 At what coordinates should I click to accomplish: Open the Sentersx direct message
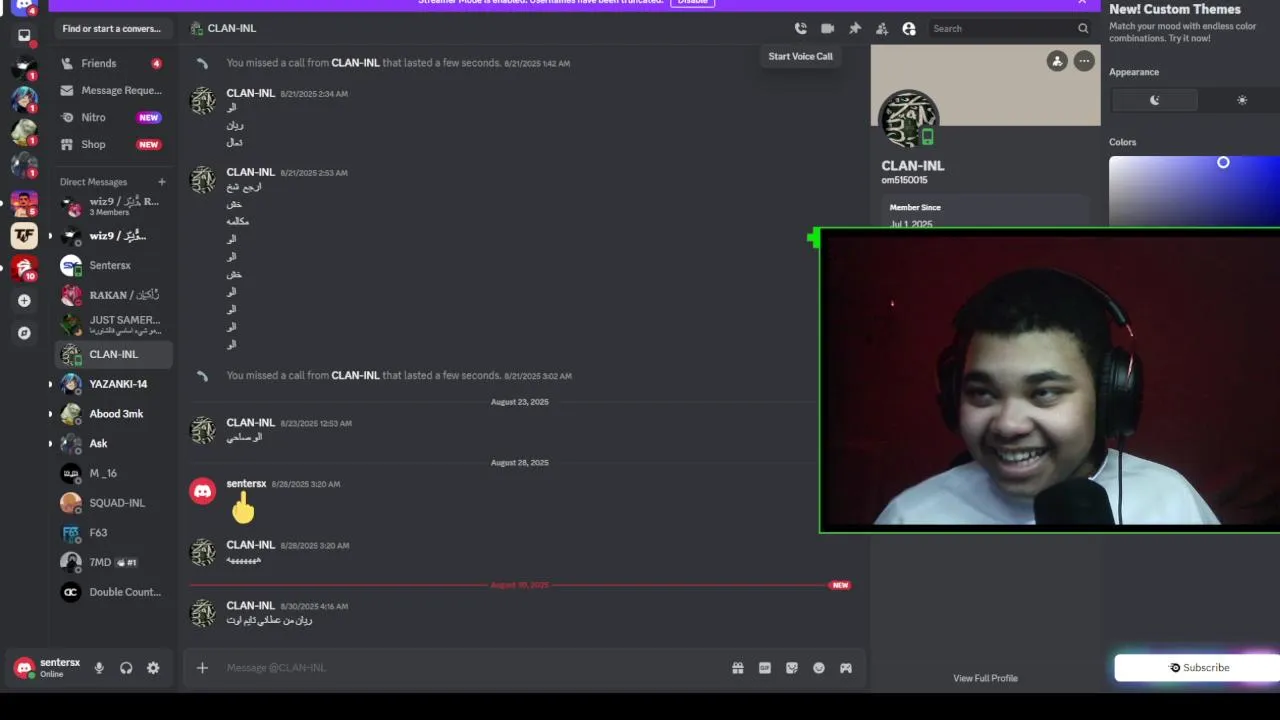(x=113, y=265)
